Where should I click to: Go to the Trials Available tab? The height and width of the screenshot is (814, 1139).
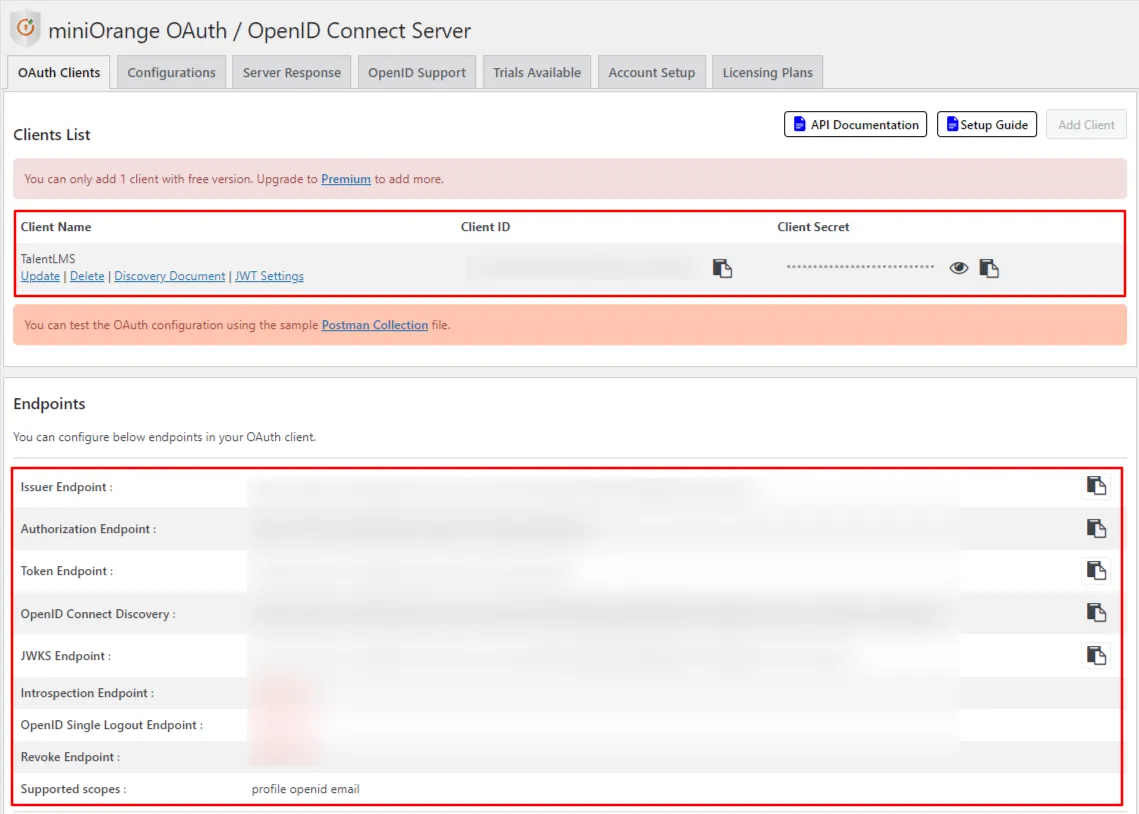point(537,73)
